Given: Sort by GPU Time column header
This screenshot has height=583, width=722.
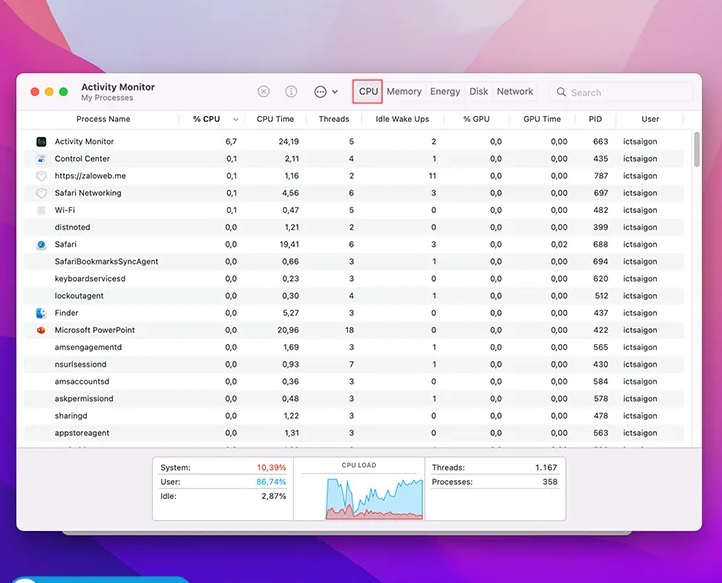Looking at the screenshot, I should point(542,119).
